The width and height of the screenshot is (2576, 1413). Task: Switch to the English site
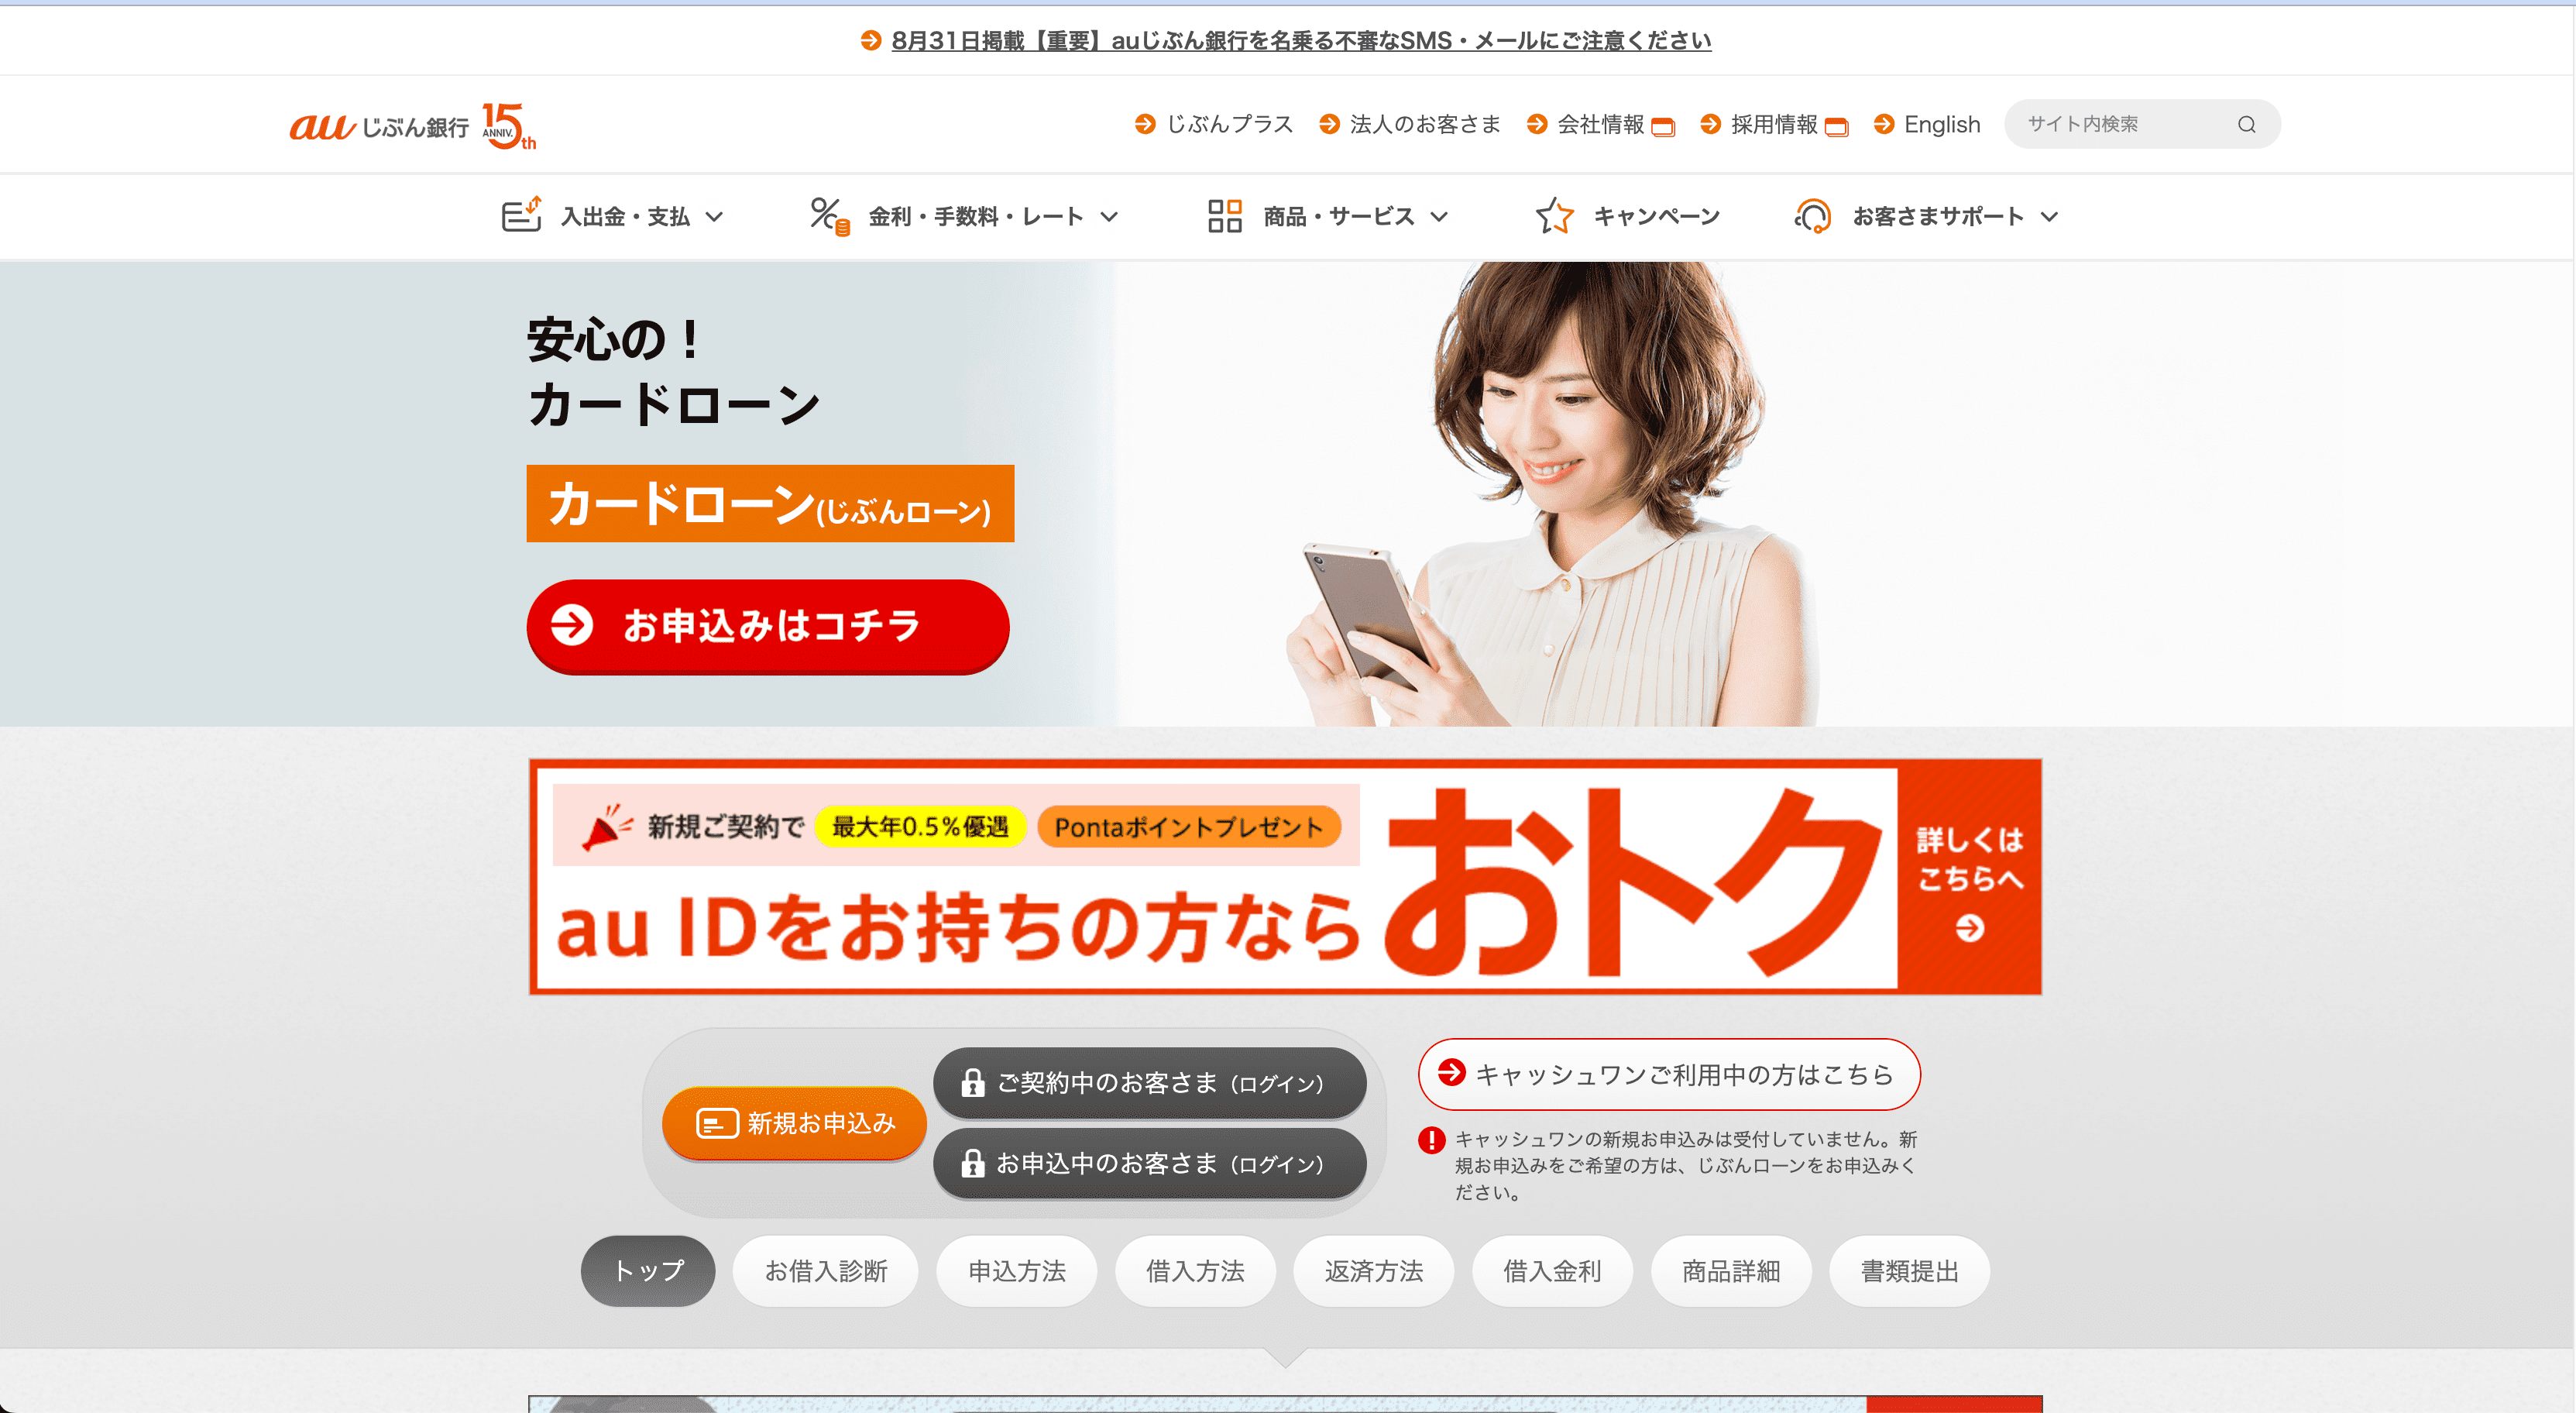pos(1942,124)
